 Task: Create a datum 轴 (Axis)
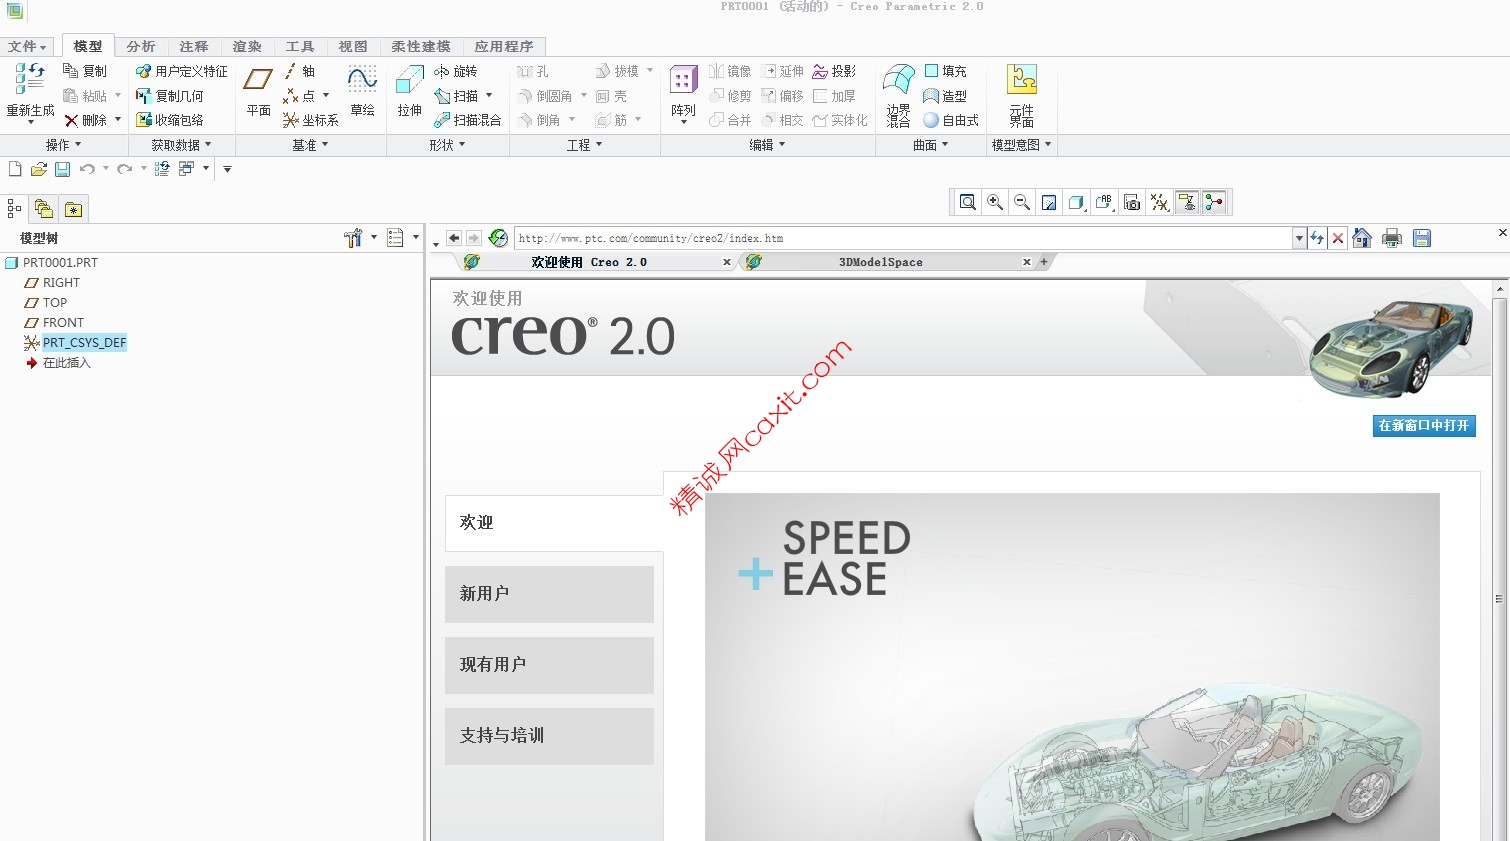point(299,71)
